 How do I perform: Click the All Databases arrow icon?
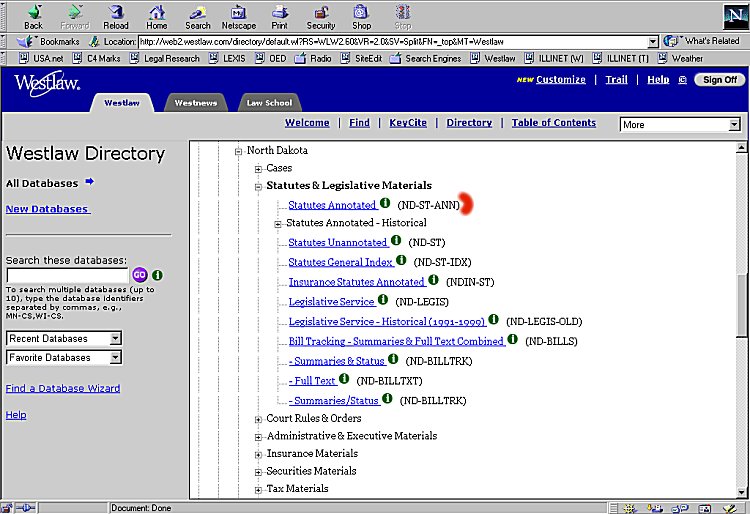click(89, 182)
